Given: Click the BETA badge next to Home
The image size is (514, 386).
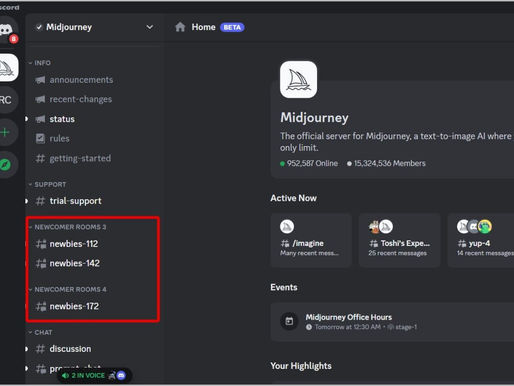Looking at the screenshot, I should [232, 27].
